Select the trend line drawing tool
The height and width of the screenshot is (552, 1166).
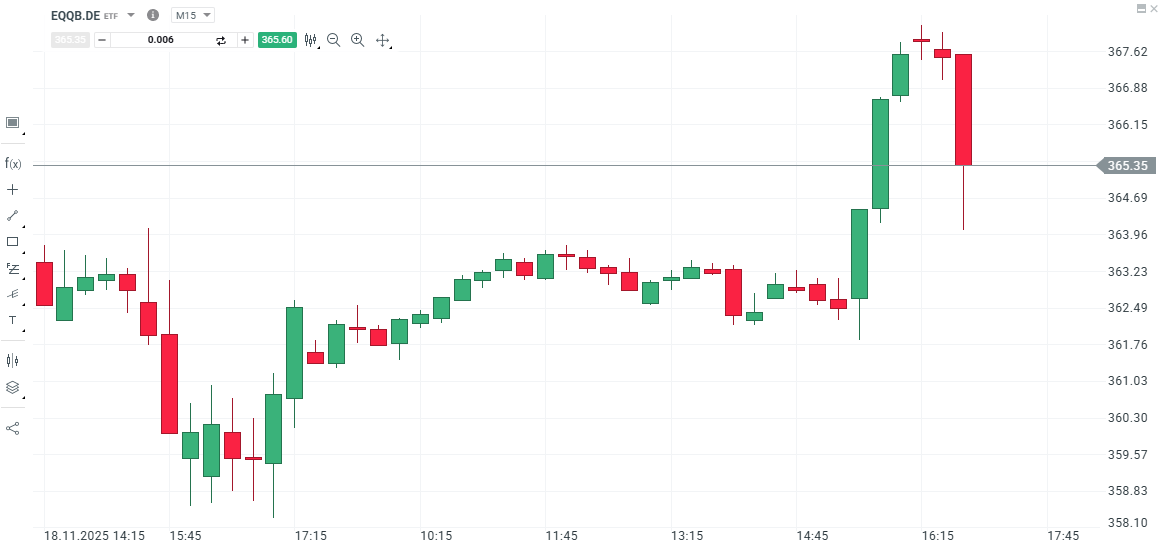tap(13, 215)
